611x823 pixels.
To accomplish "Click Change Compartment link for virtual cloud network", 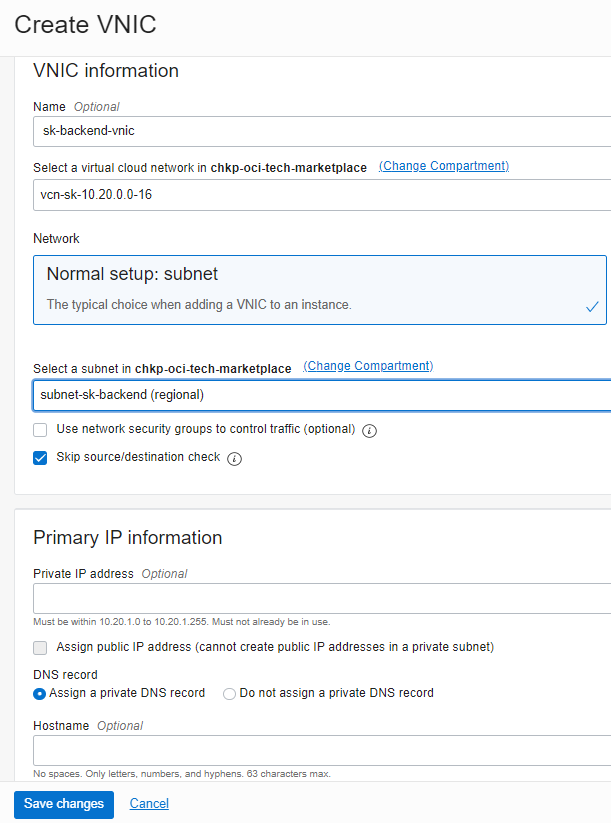I will (x=444, y=166).
